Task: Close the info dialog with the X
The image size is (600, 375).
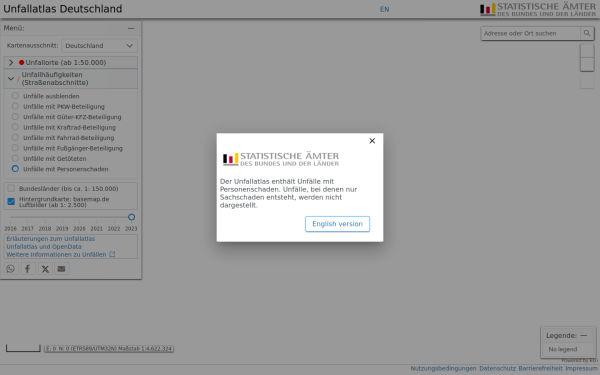Action: 372,141
